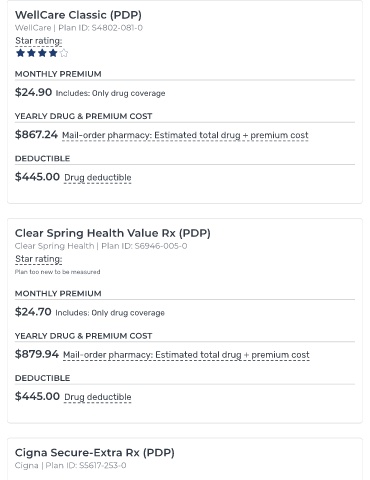This screenshot has width=370, height=480.
Task: Click the WellCare $867.24 yearly cost amount
Action: 36,134
